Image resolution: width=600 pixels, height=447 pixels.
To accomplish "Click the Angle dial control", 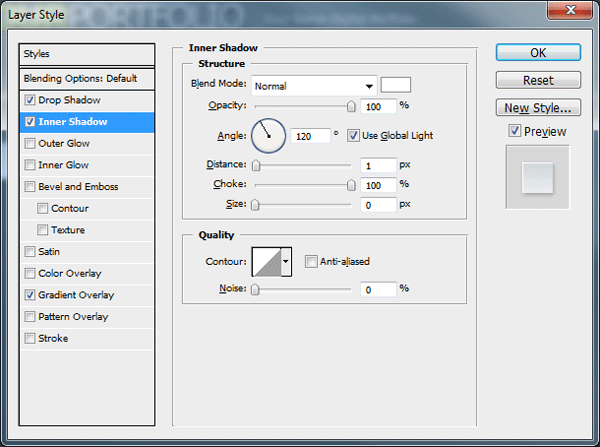I will 268,135.
